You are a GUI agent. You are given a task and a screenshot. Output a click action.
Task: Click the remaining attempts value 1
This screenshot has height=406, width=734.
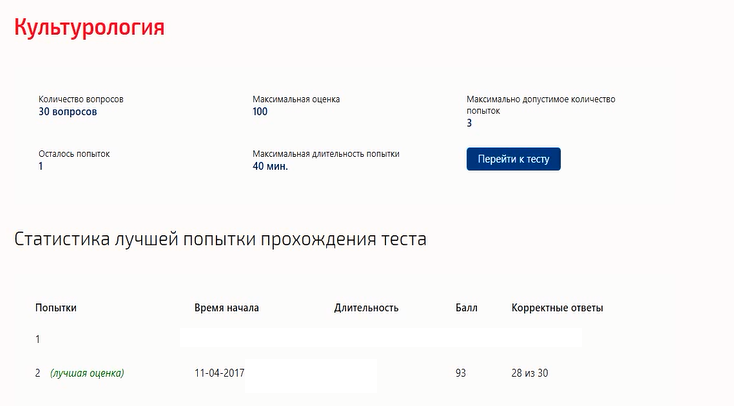pos(41,166)
